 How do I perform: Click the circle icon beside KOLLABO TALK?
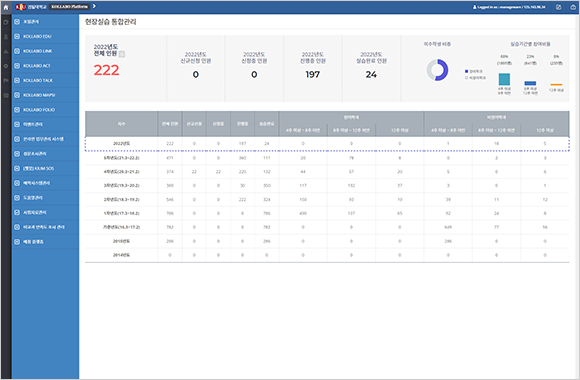(x=17, y=80)
